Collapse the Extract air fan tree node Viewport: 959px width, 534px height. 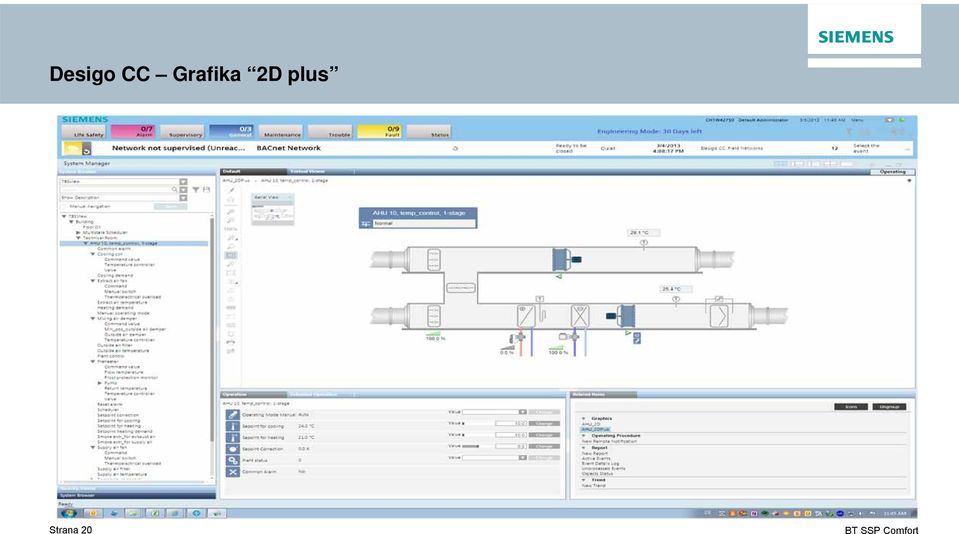click(93, 281)
